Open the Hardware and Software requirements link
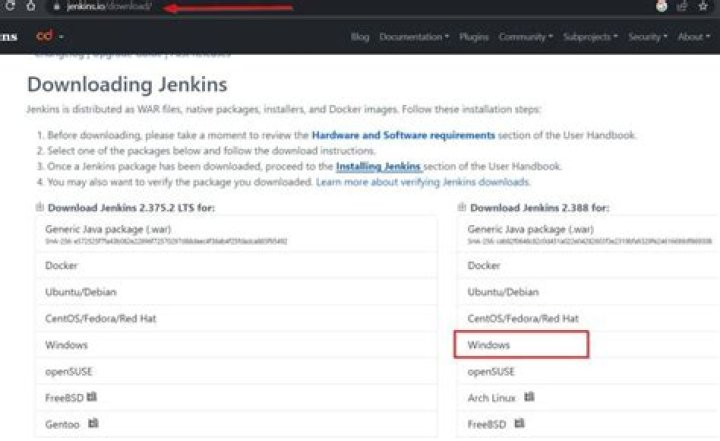This screenshot has width=720, height=441. (x=403, y=135)
